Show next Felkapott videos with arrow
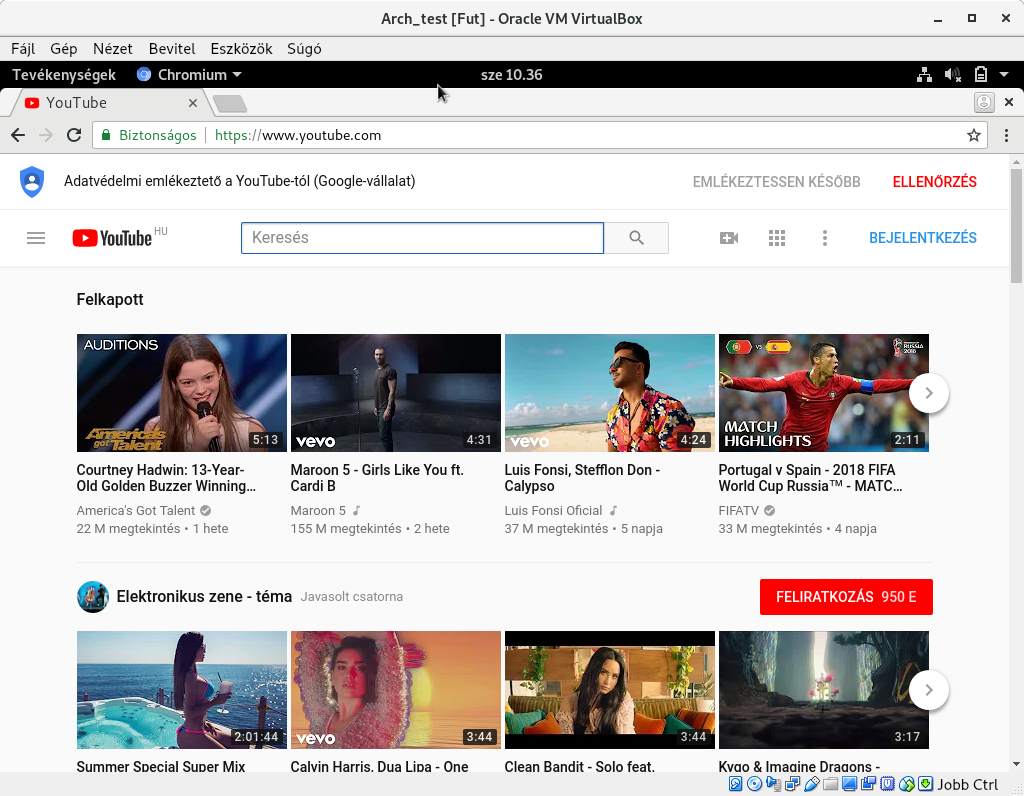This screenshot has width=1024, height=796. [929, 393]
